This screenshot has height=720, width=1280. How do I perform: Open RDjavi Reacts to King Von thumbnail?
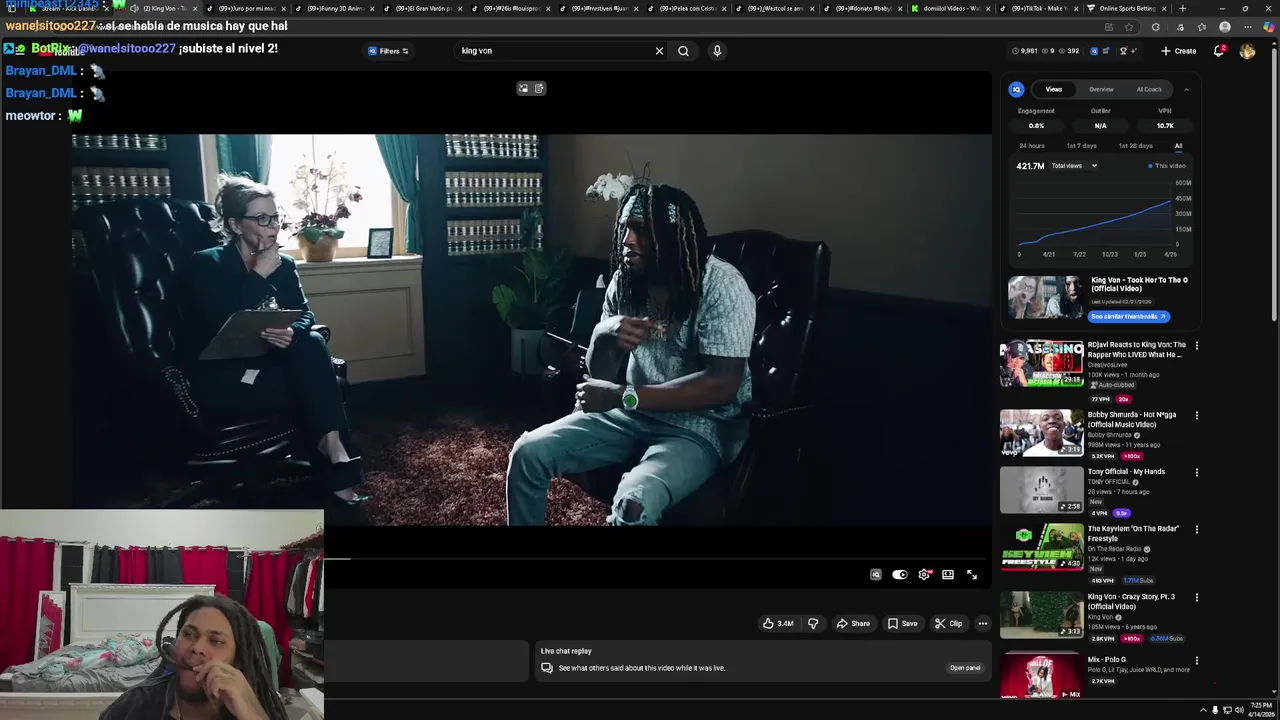tap(1041, 364)
